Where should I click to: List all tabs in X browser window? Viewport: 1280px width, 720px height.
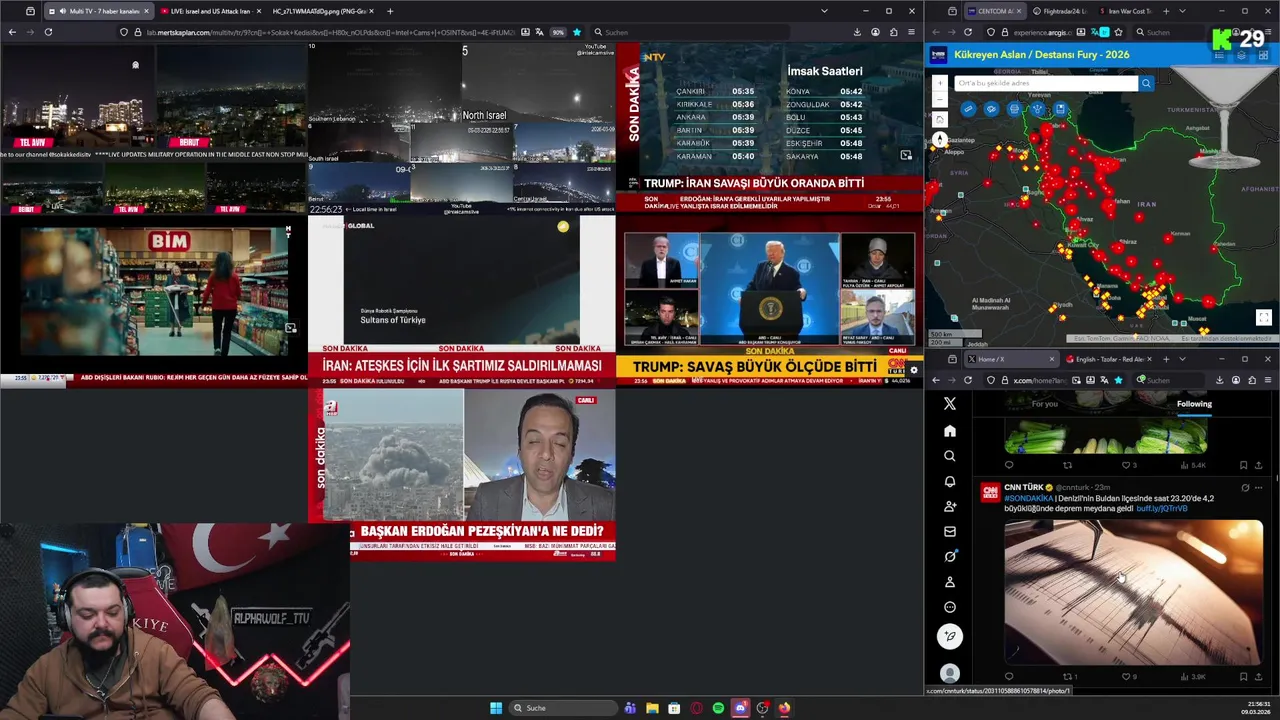click(1182, 359)
